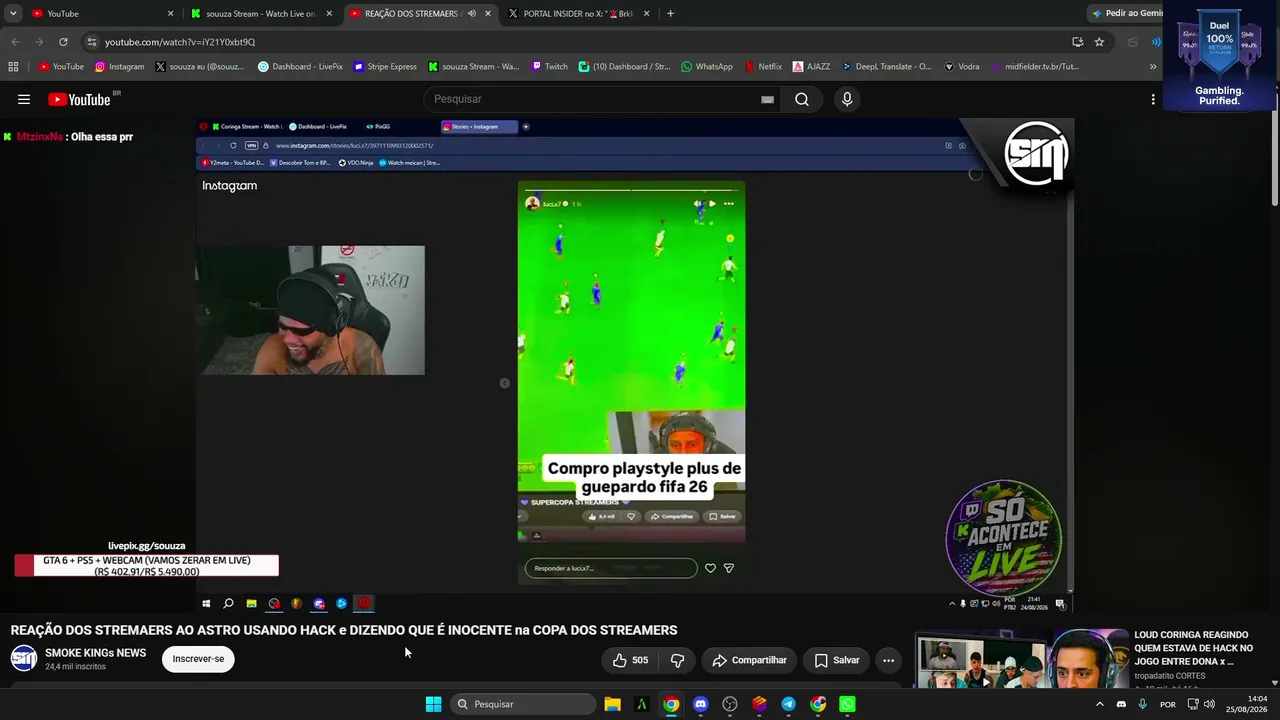Click the YouTube video player

point(634,366)
